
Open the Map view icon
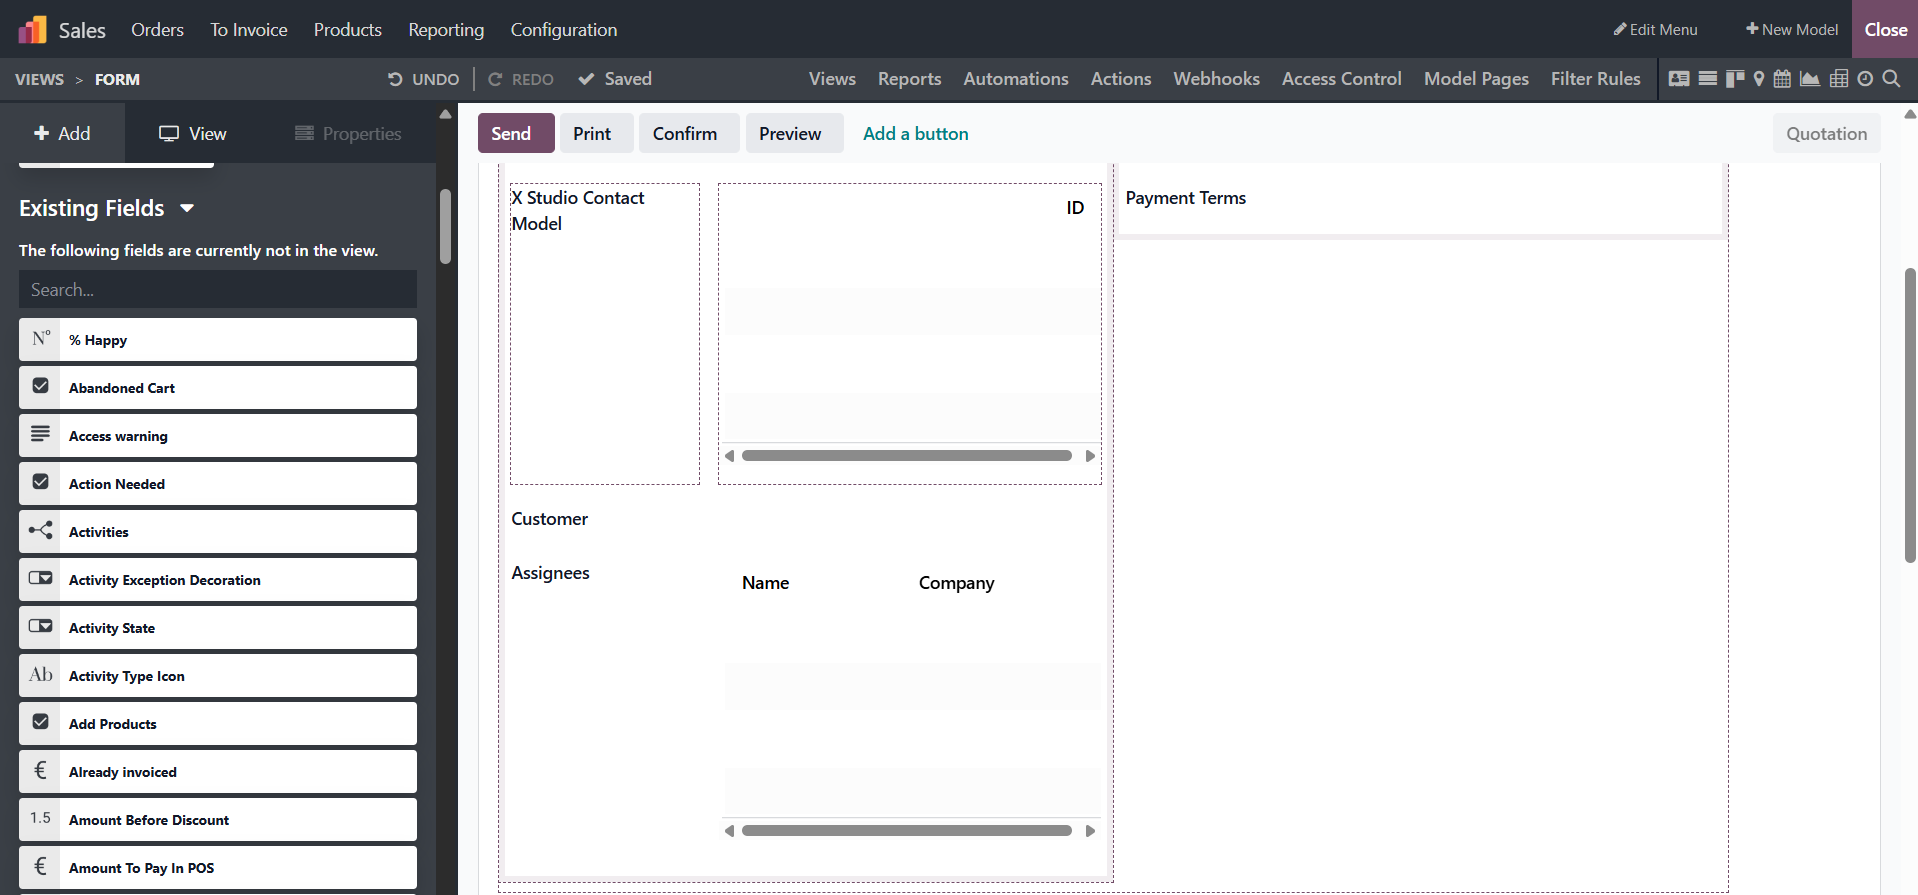[x=1759, y=79]
